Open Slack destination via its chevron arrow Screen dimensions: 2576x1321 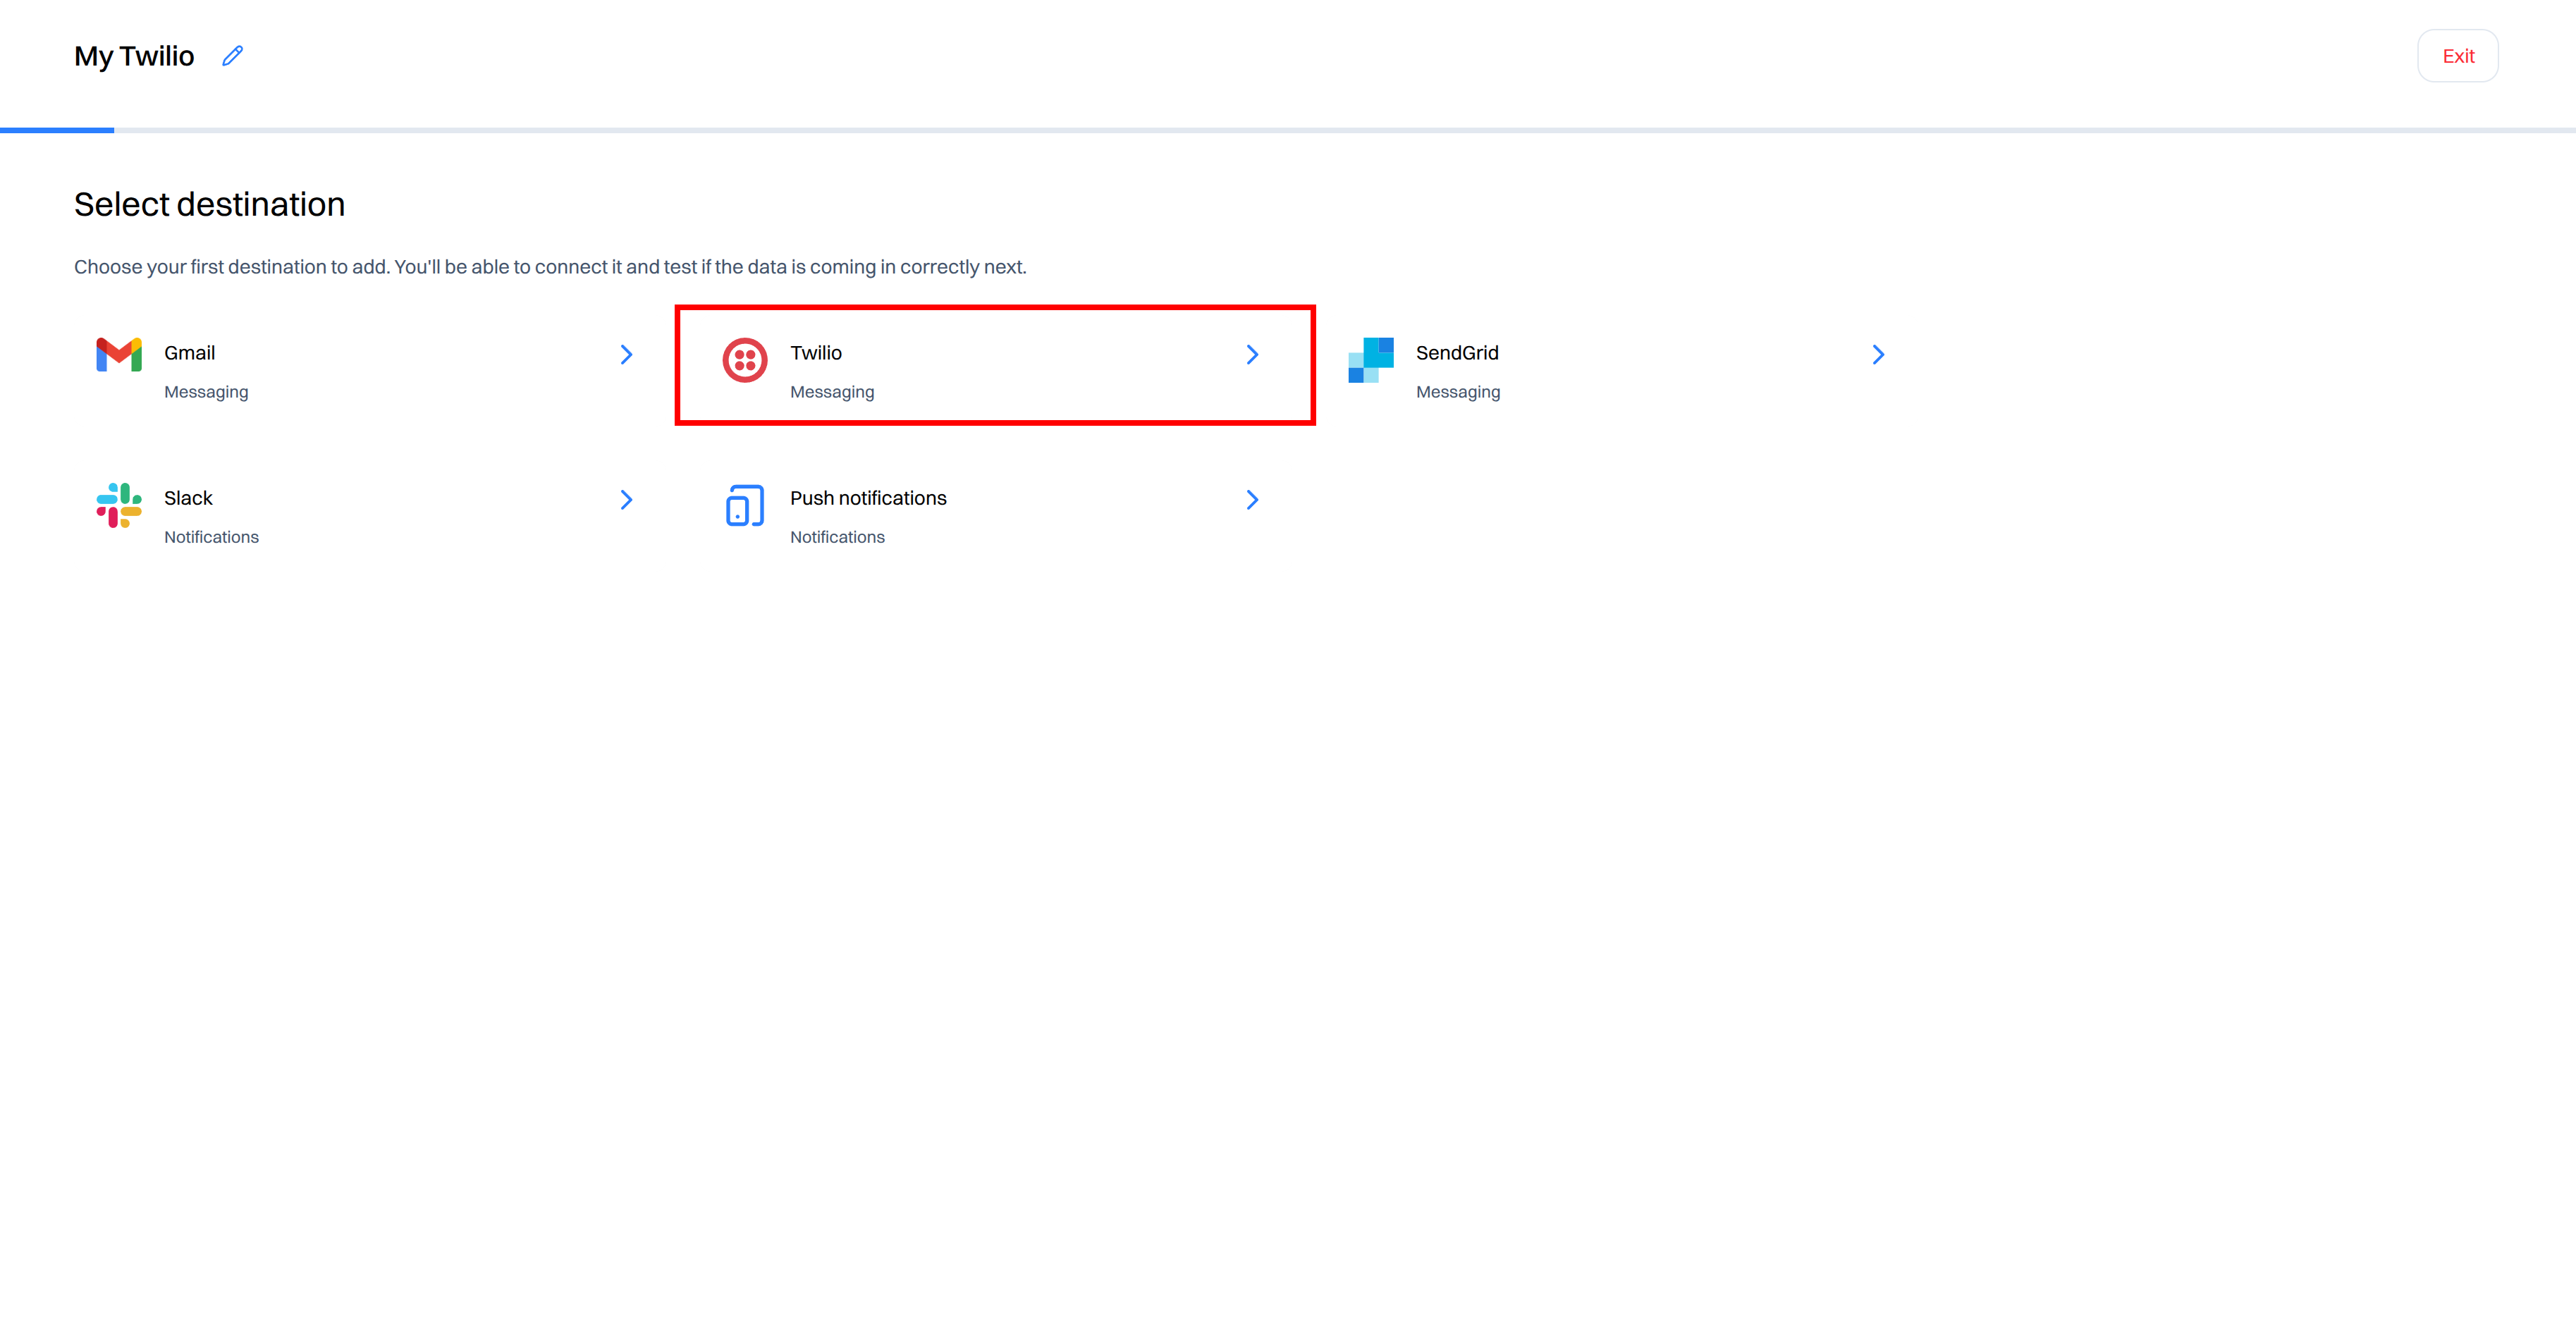point(626,499)
